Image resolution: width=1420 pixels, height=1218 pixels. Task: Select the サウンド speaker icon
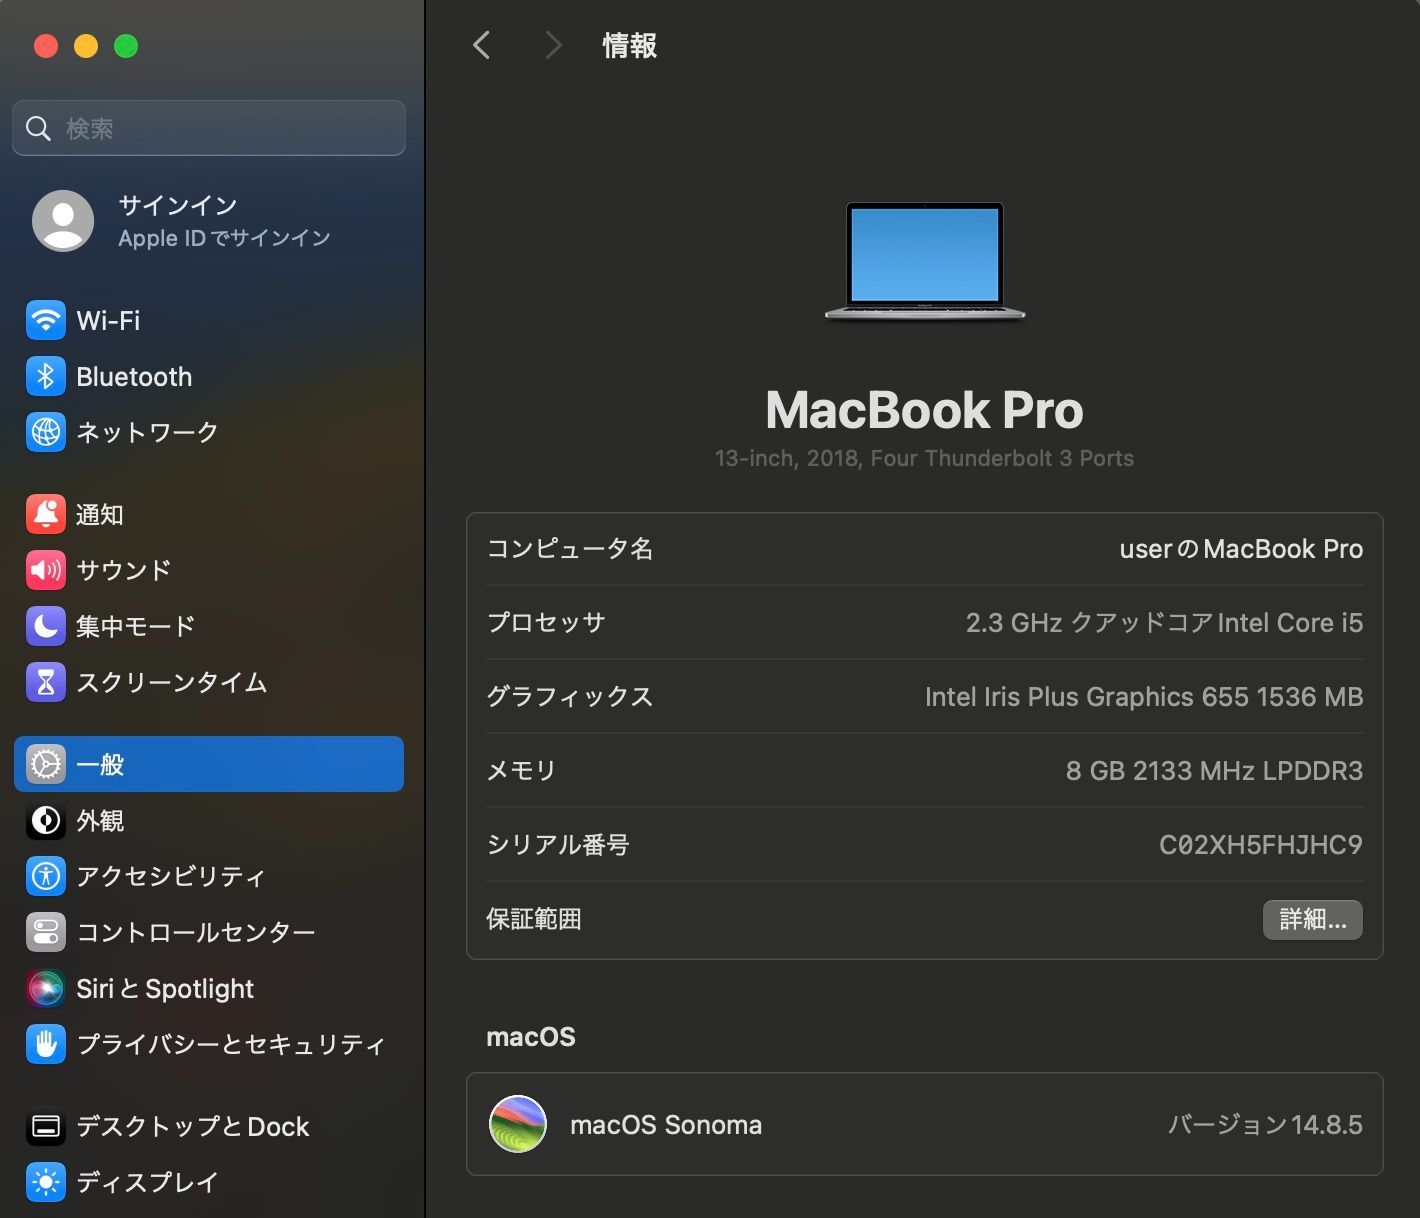(x=46, y=570)
